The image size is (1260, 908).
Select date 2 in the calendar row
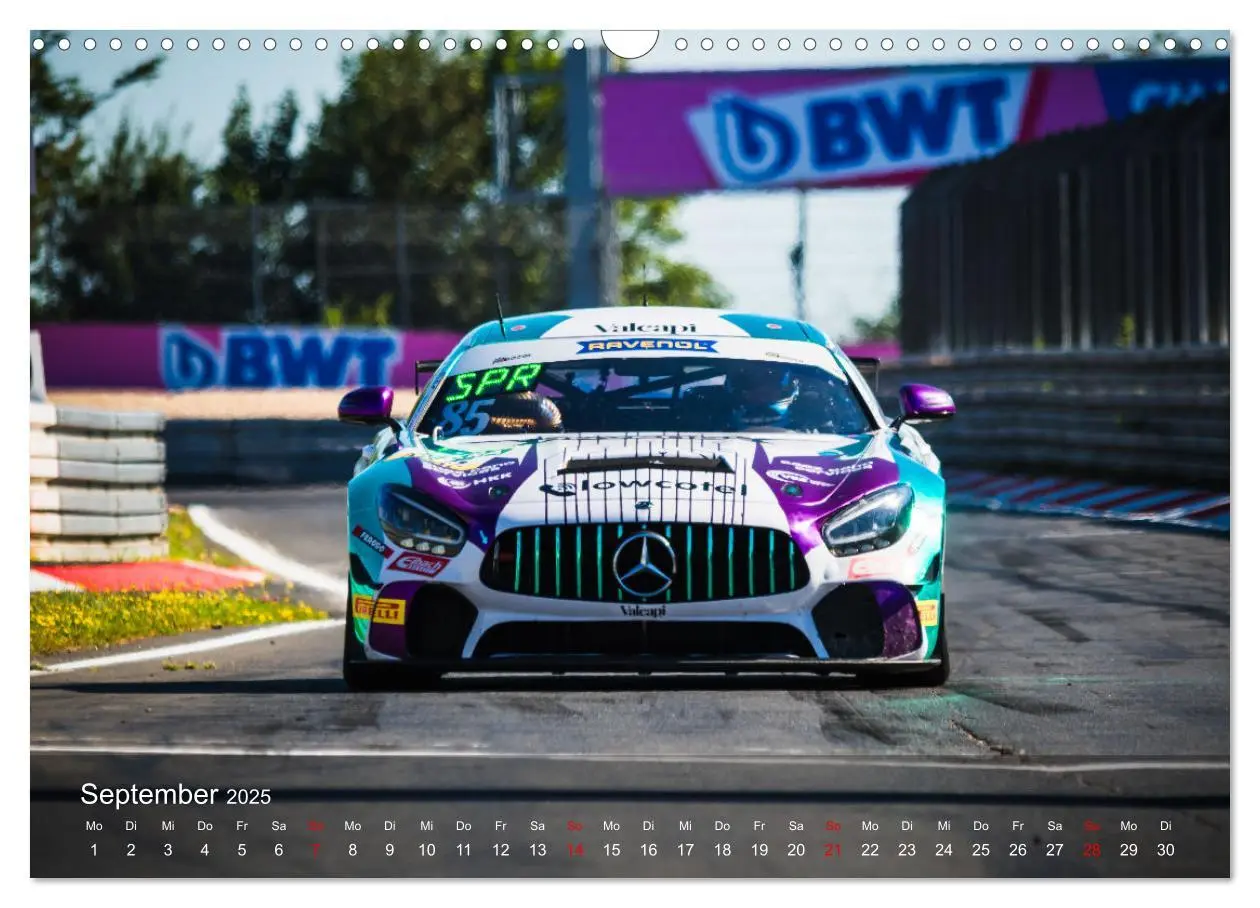tap(131, 850)
